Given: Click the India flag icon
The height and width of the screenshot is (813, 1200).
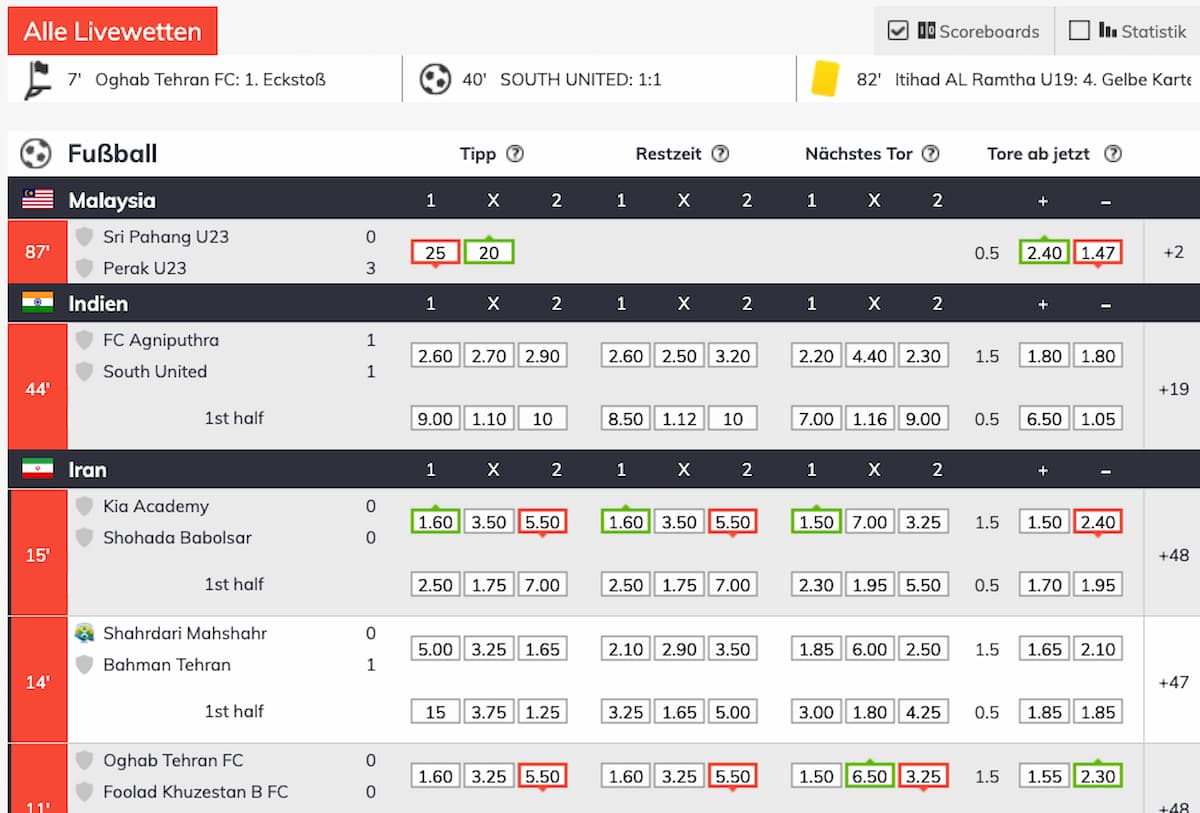Looking at the screenshot, I should pos(38,303).
